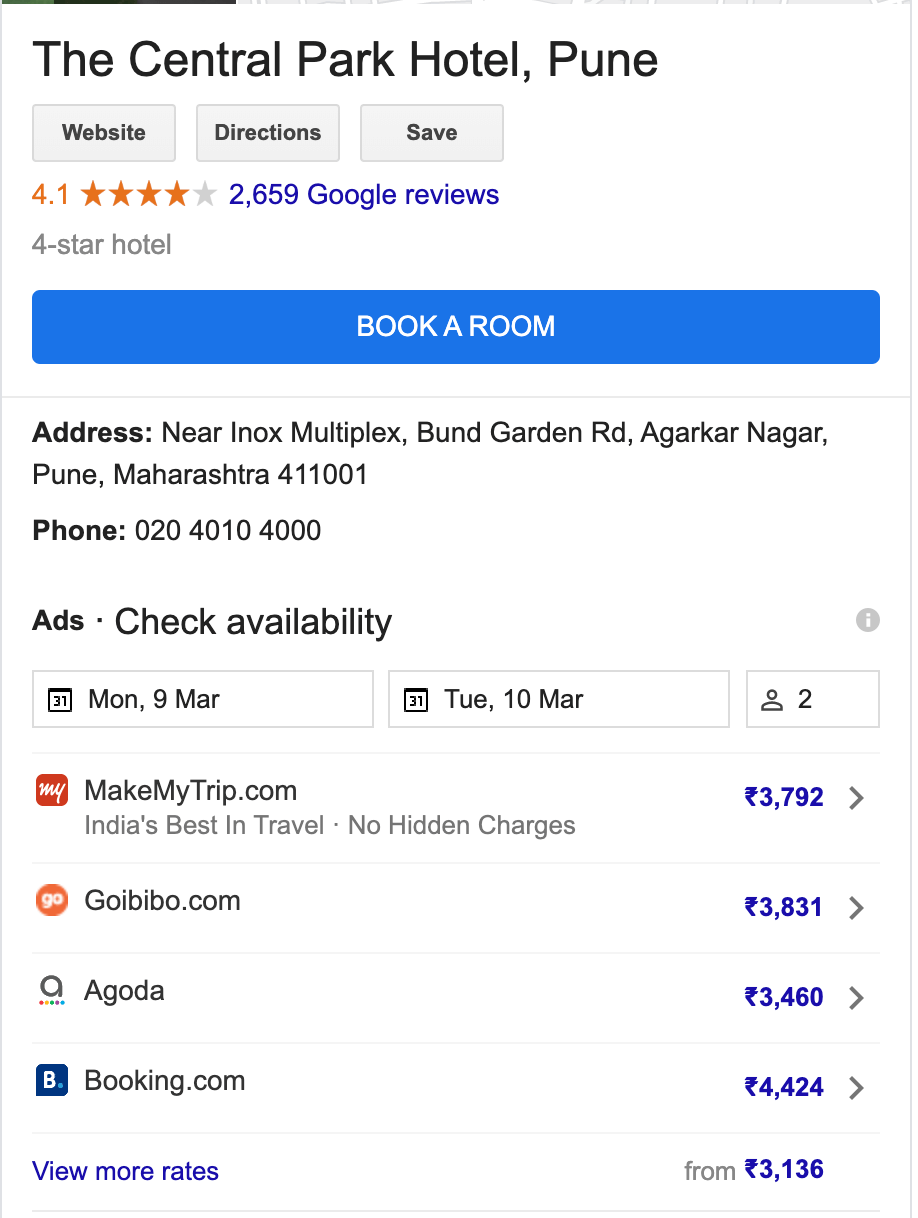Click the orange star rating
Screen dimensions: 918x1218
point(148,194)
